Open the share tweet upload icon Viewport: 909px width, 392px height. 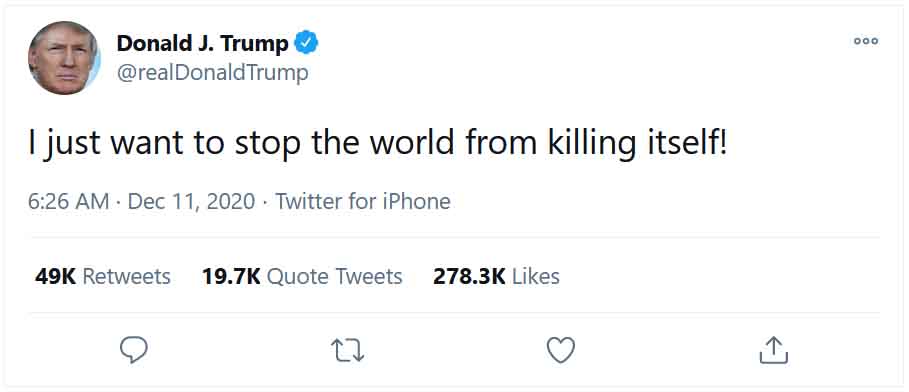tap(774, 350)
